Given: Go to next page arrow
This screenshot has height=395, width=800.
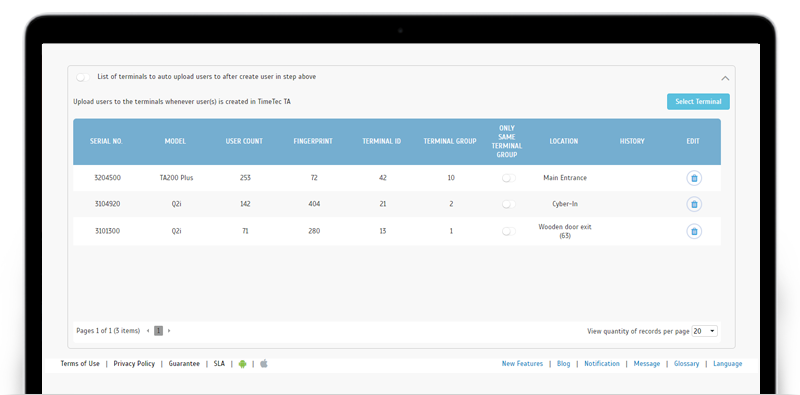Looking at the screenshot, I should click(x=169, y=331).
